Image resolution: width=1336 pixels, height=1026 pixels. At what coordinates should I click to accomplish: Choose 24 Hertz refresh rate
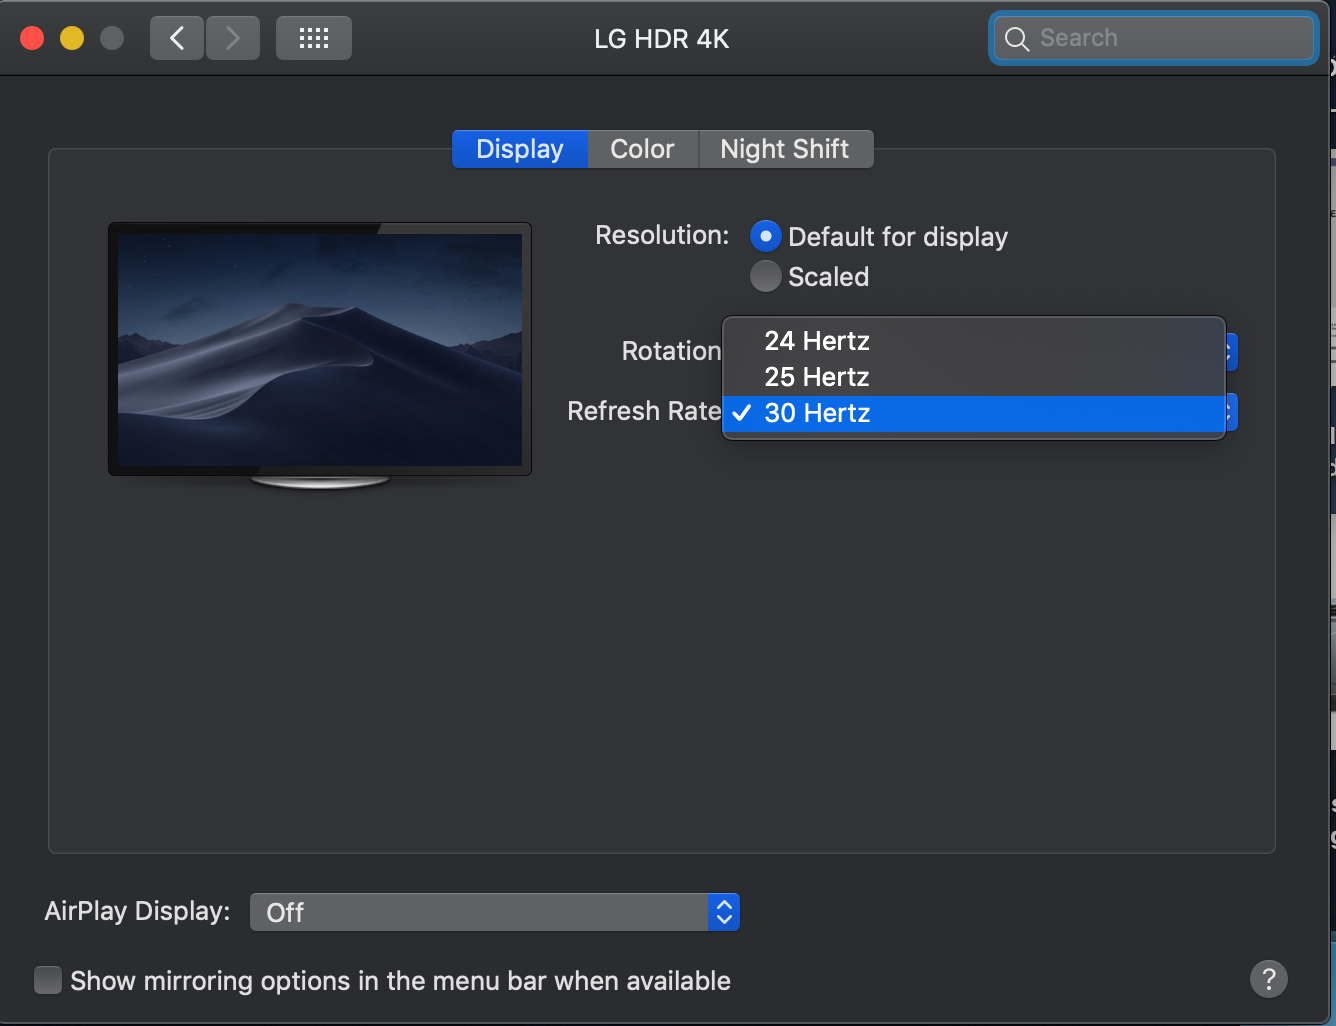[x=974, y=341]
